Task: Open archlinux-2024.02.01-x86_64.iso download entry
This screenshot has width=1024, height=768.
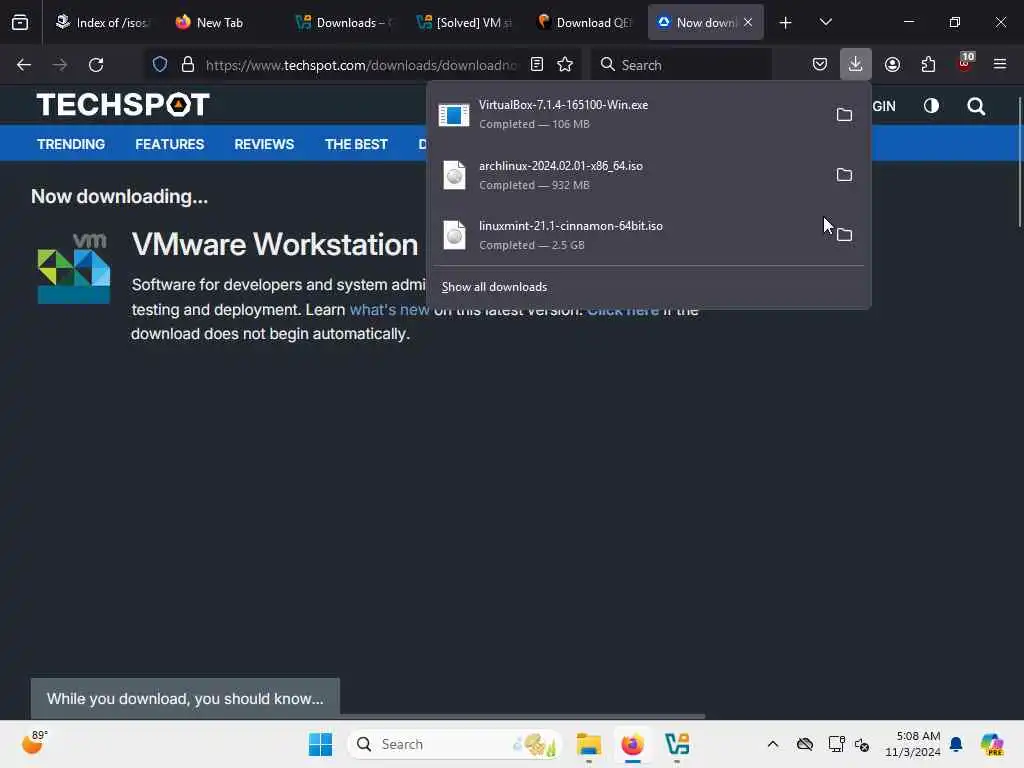Action: coord(627,175)
